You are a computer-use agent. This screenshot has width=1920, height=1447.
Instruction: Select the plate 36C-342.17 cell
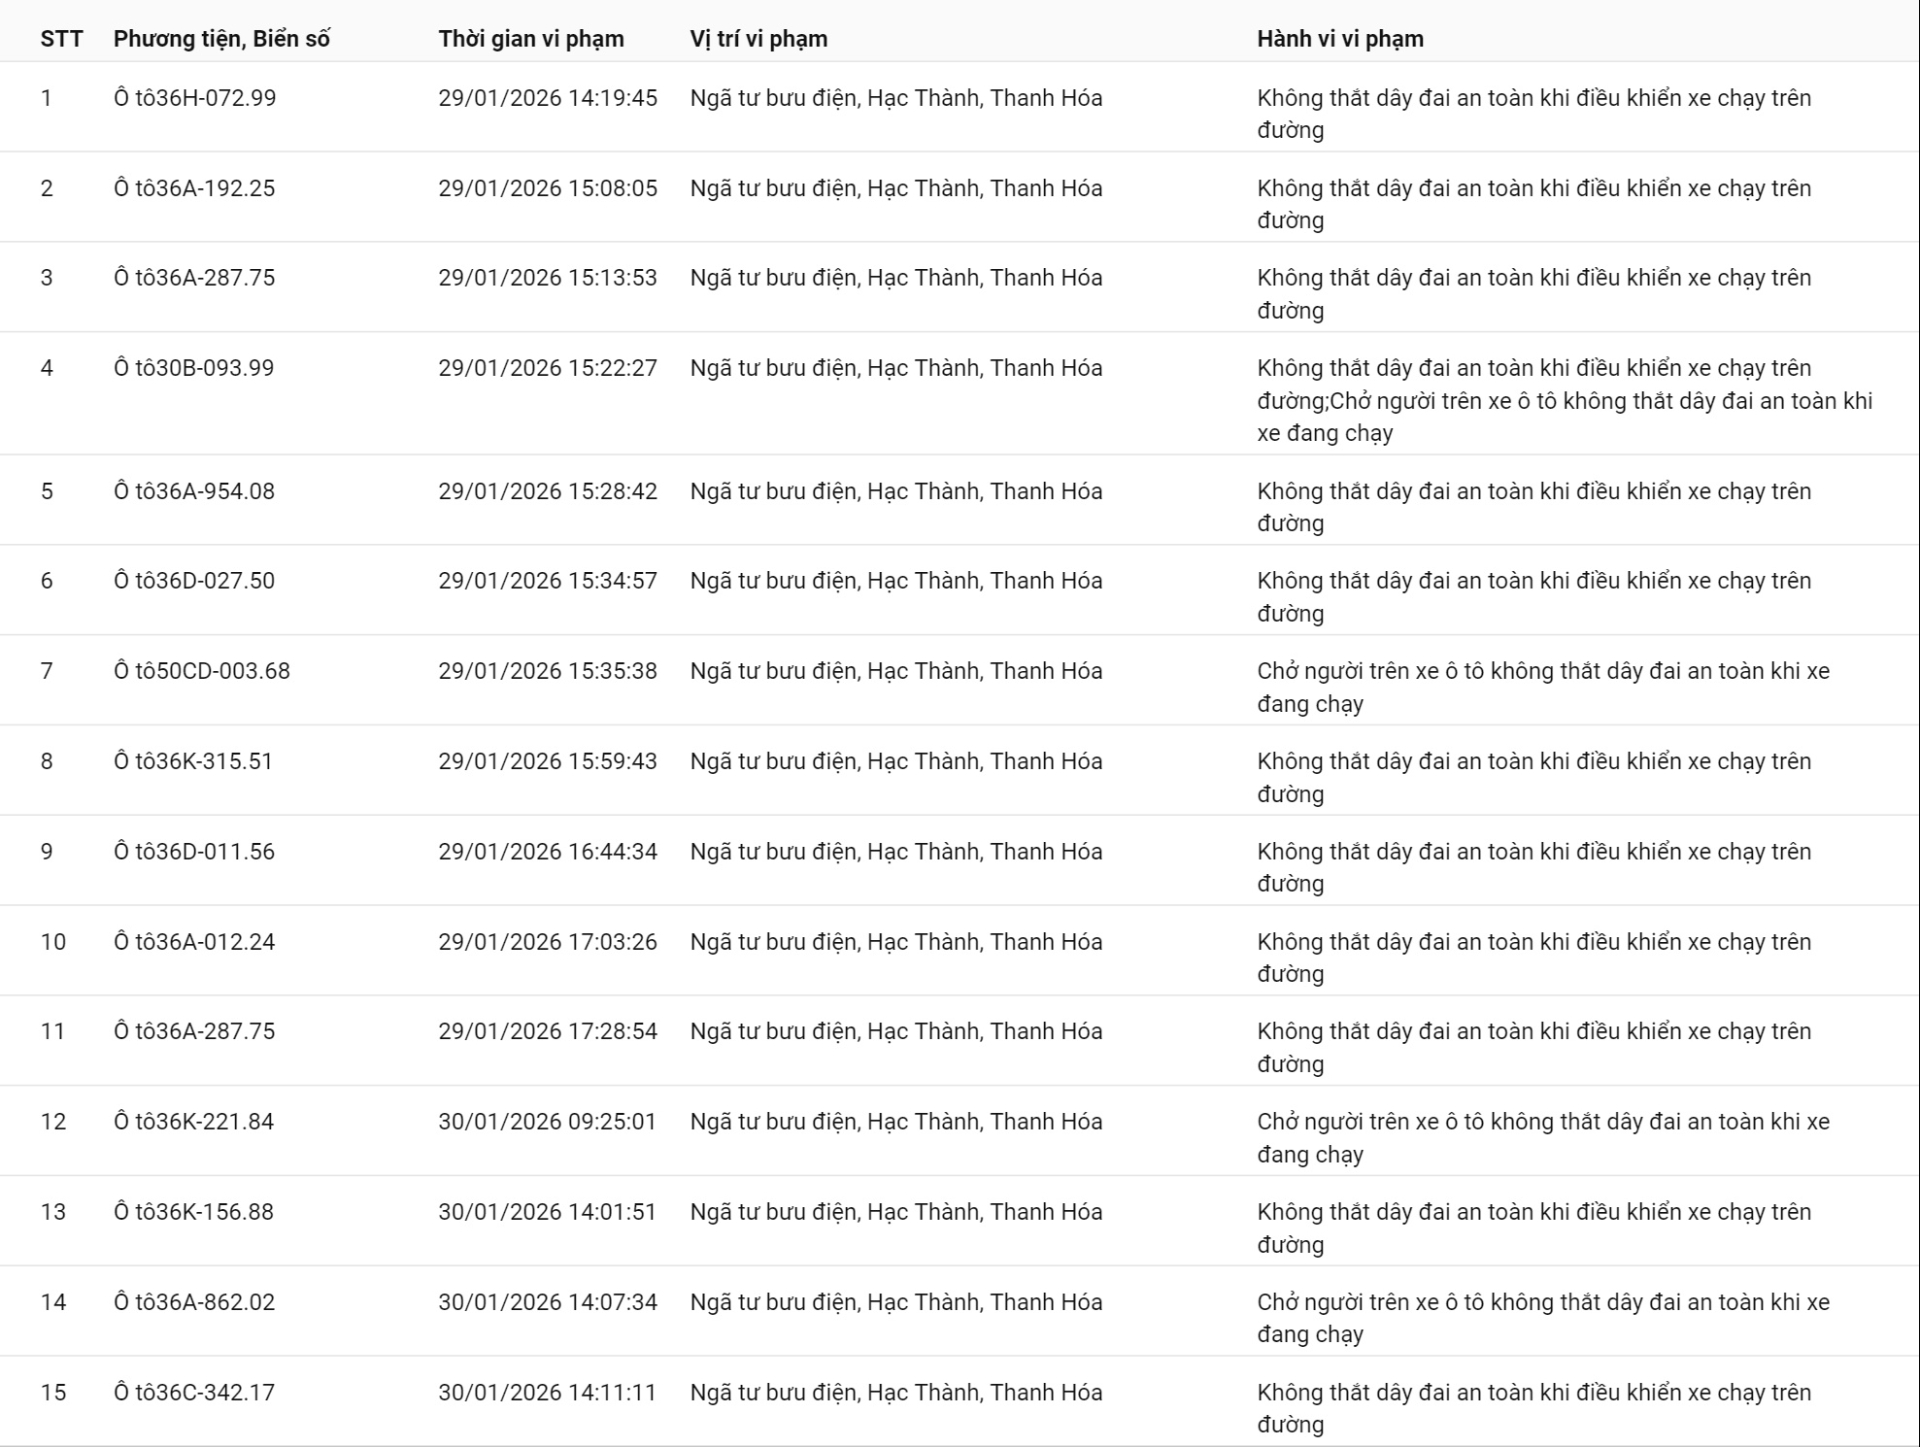click(194, 1392)
